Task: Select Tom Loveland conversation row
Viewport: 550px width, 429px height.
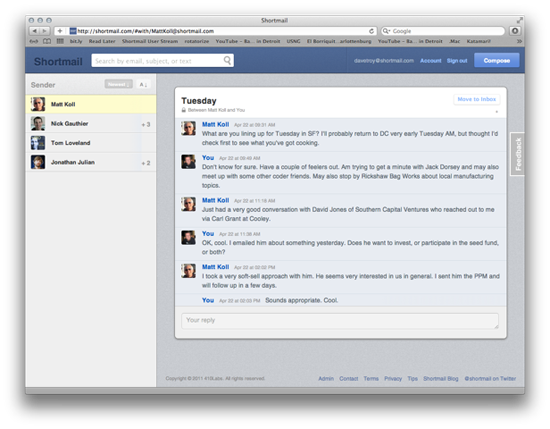Action: coord(91,143)
